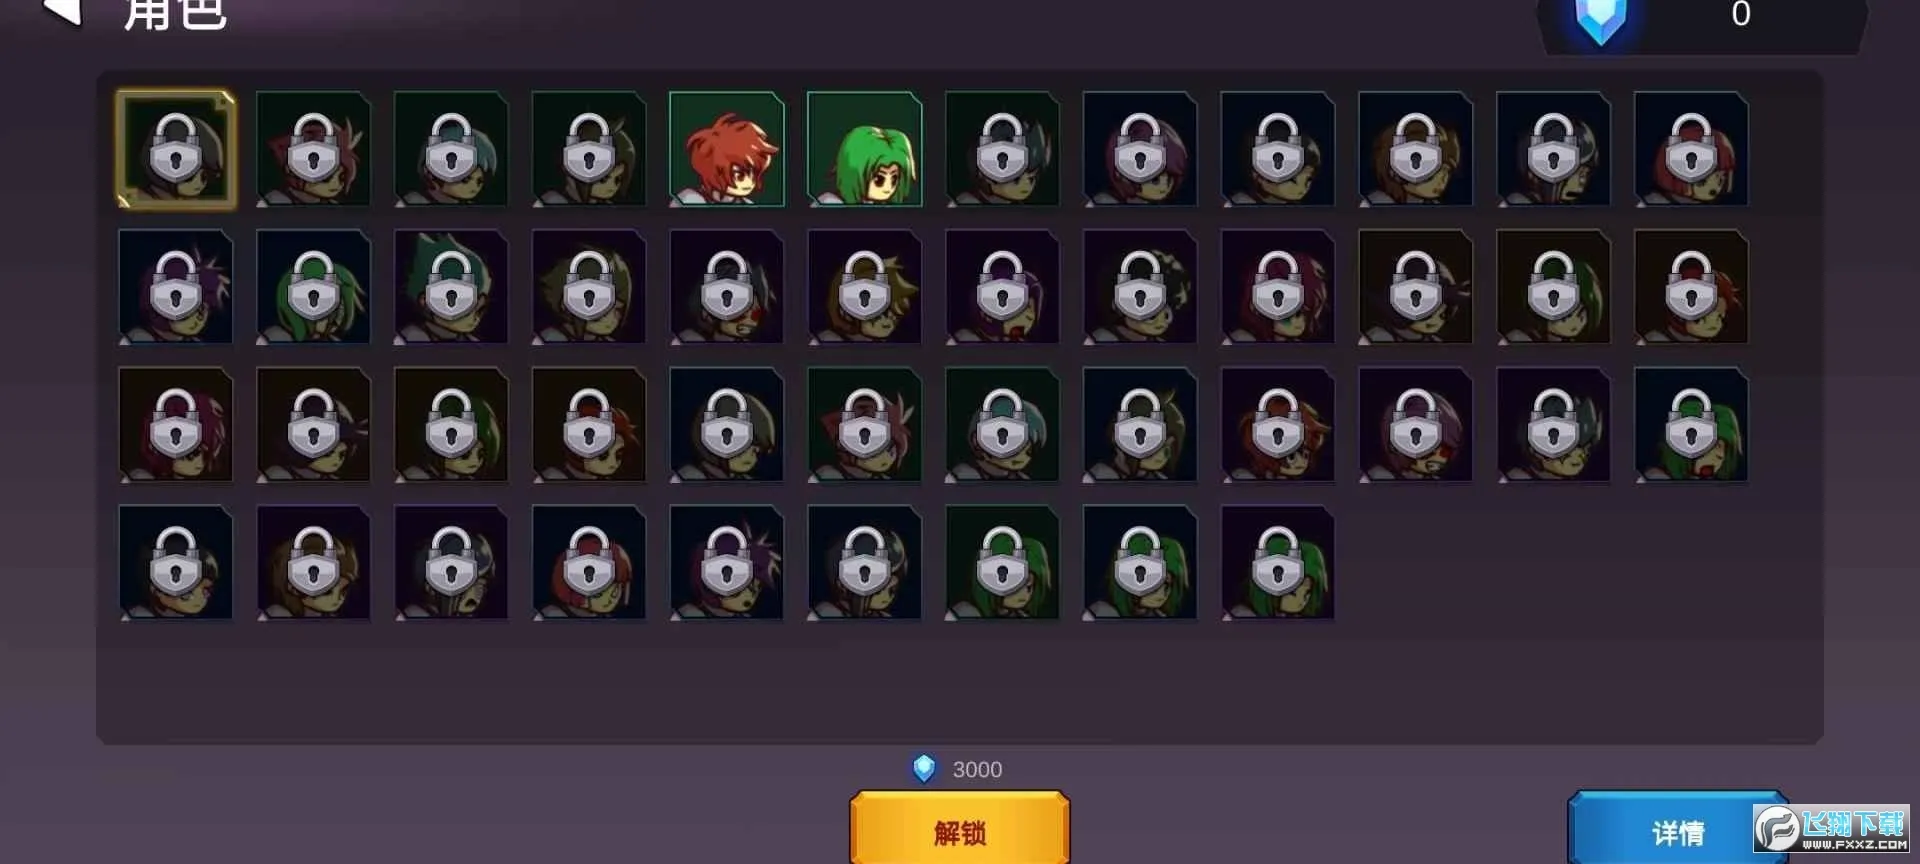Image resolution: width=1920 pixels, height=864 pixels.
Task: Select locked character right of green-haired hero
Action: pyautogui.click(x=1003, y=149)
